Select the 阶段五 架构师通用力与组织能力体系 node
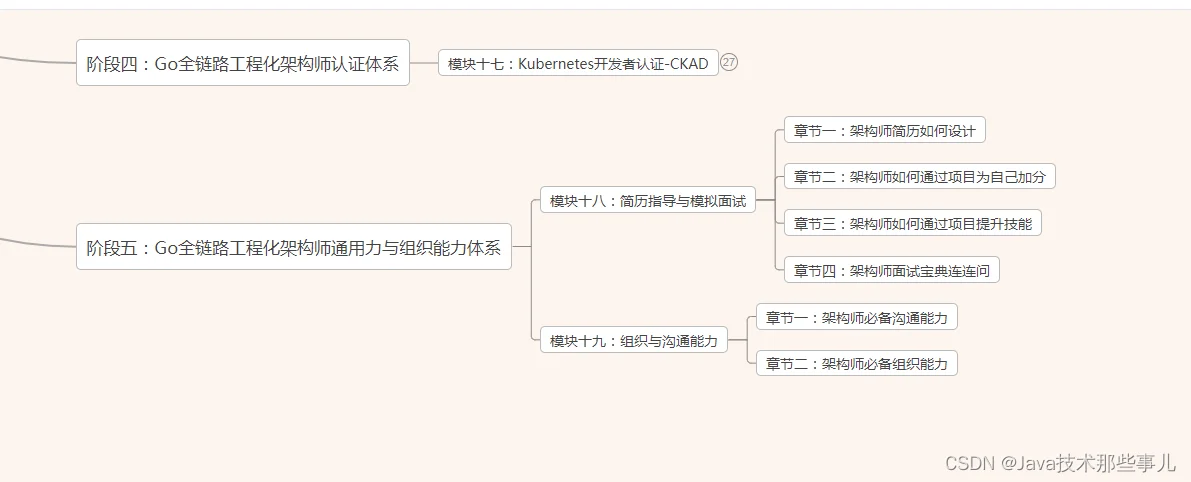Viewport: 1191px width, 482px height. pyautogui.click(x=294, y=247)
